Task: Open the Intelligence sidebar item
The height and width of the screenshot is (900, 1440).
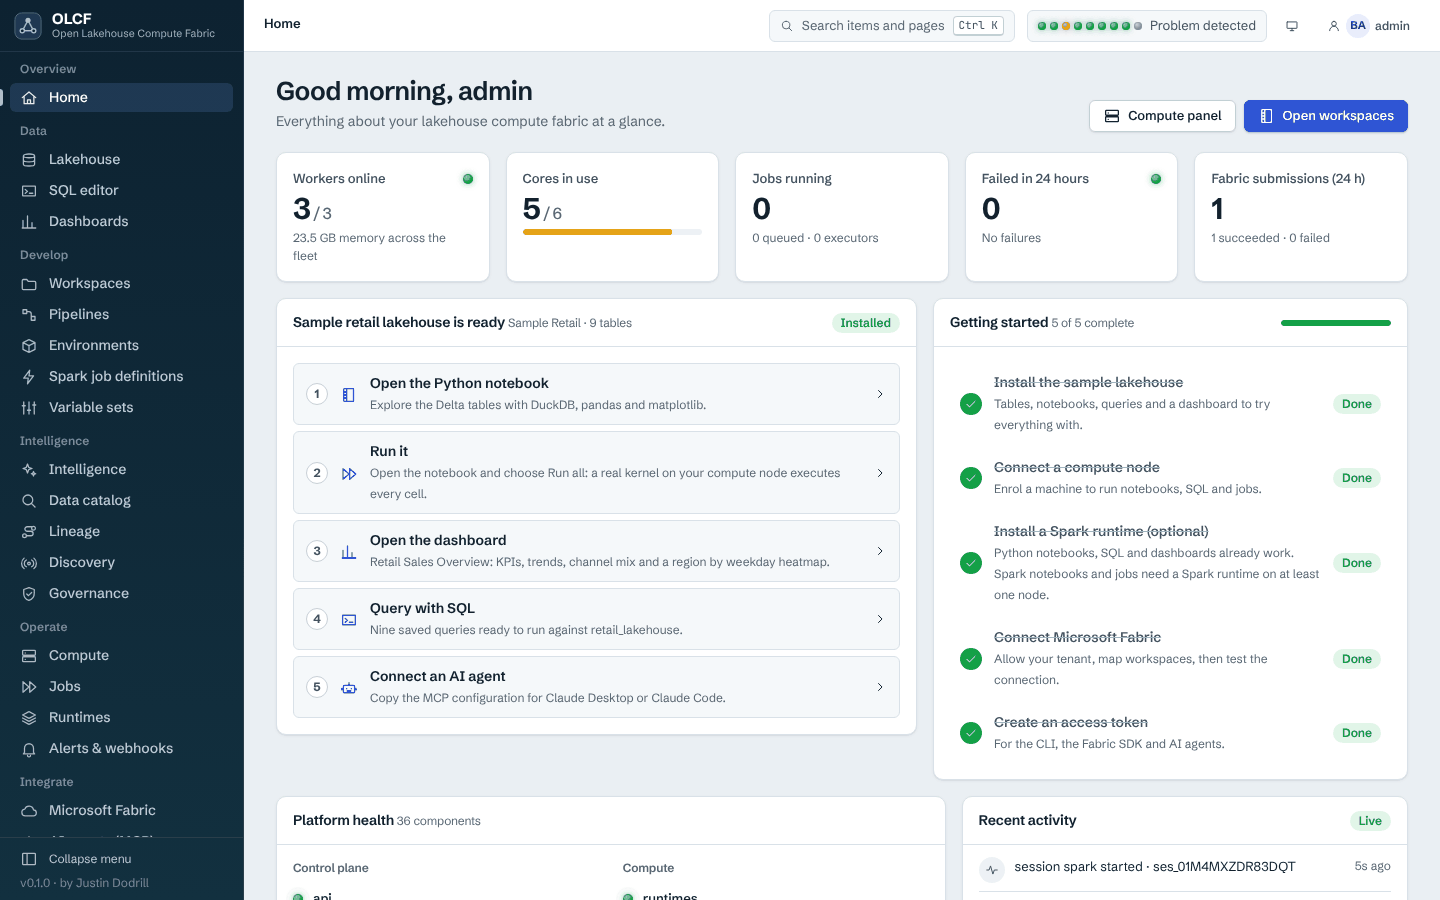Action: 121,469
